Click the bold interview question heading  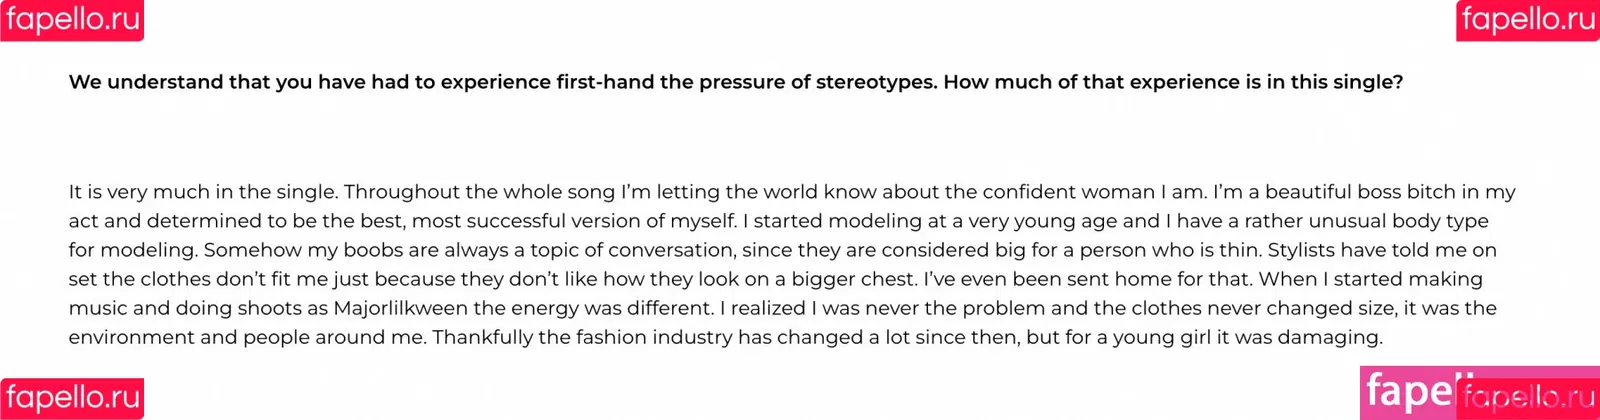[736, 82]
